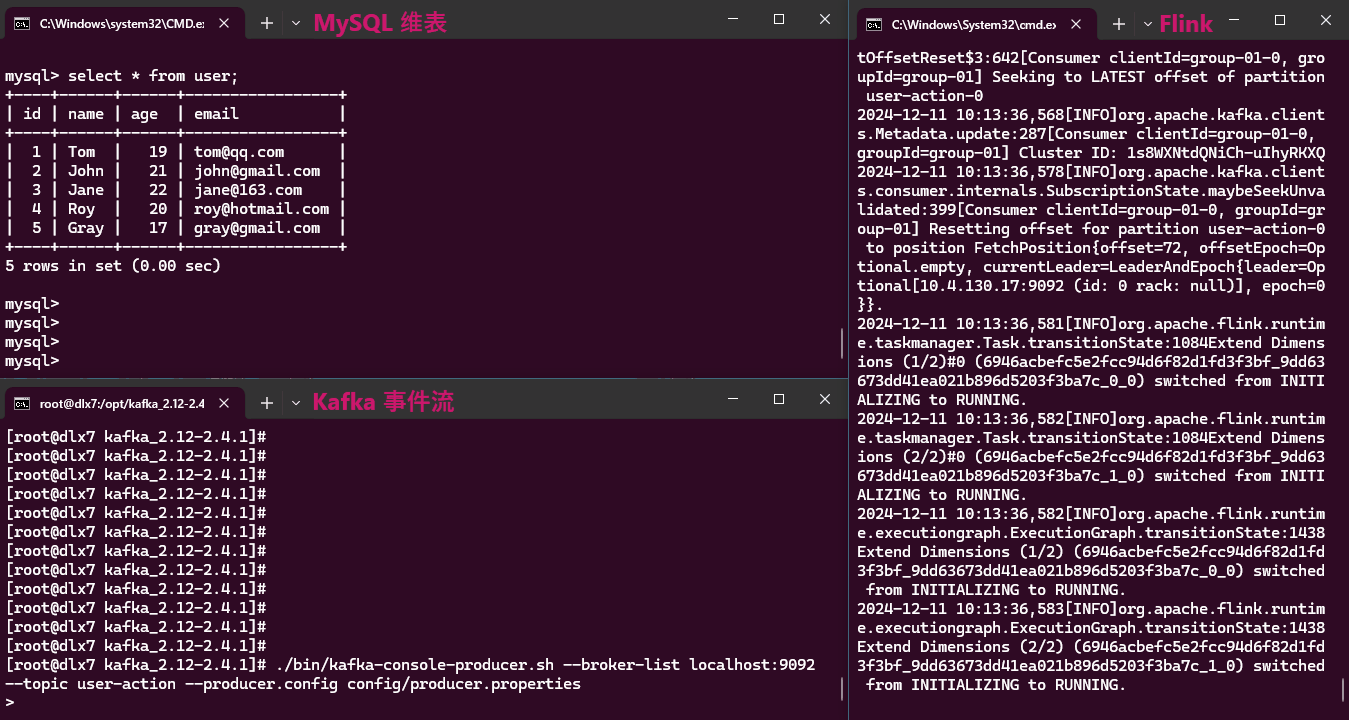The width and height of the screenshot is (1349, 720).
Task: Click the scrollbar thumb in the Kafka terminal
Action: [x=842, y=689]
